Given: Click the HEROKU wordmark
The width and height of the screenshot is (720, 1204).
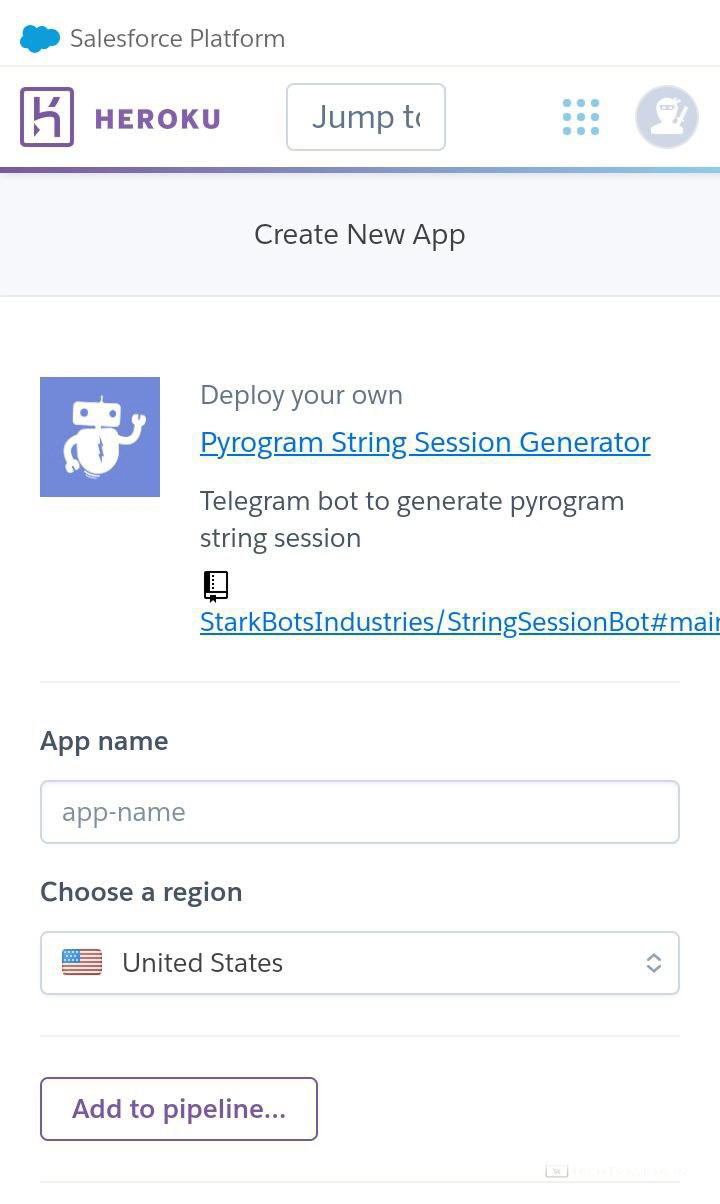Looking at the screenshot, I should point(158,119).
